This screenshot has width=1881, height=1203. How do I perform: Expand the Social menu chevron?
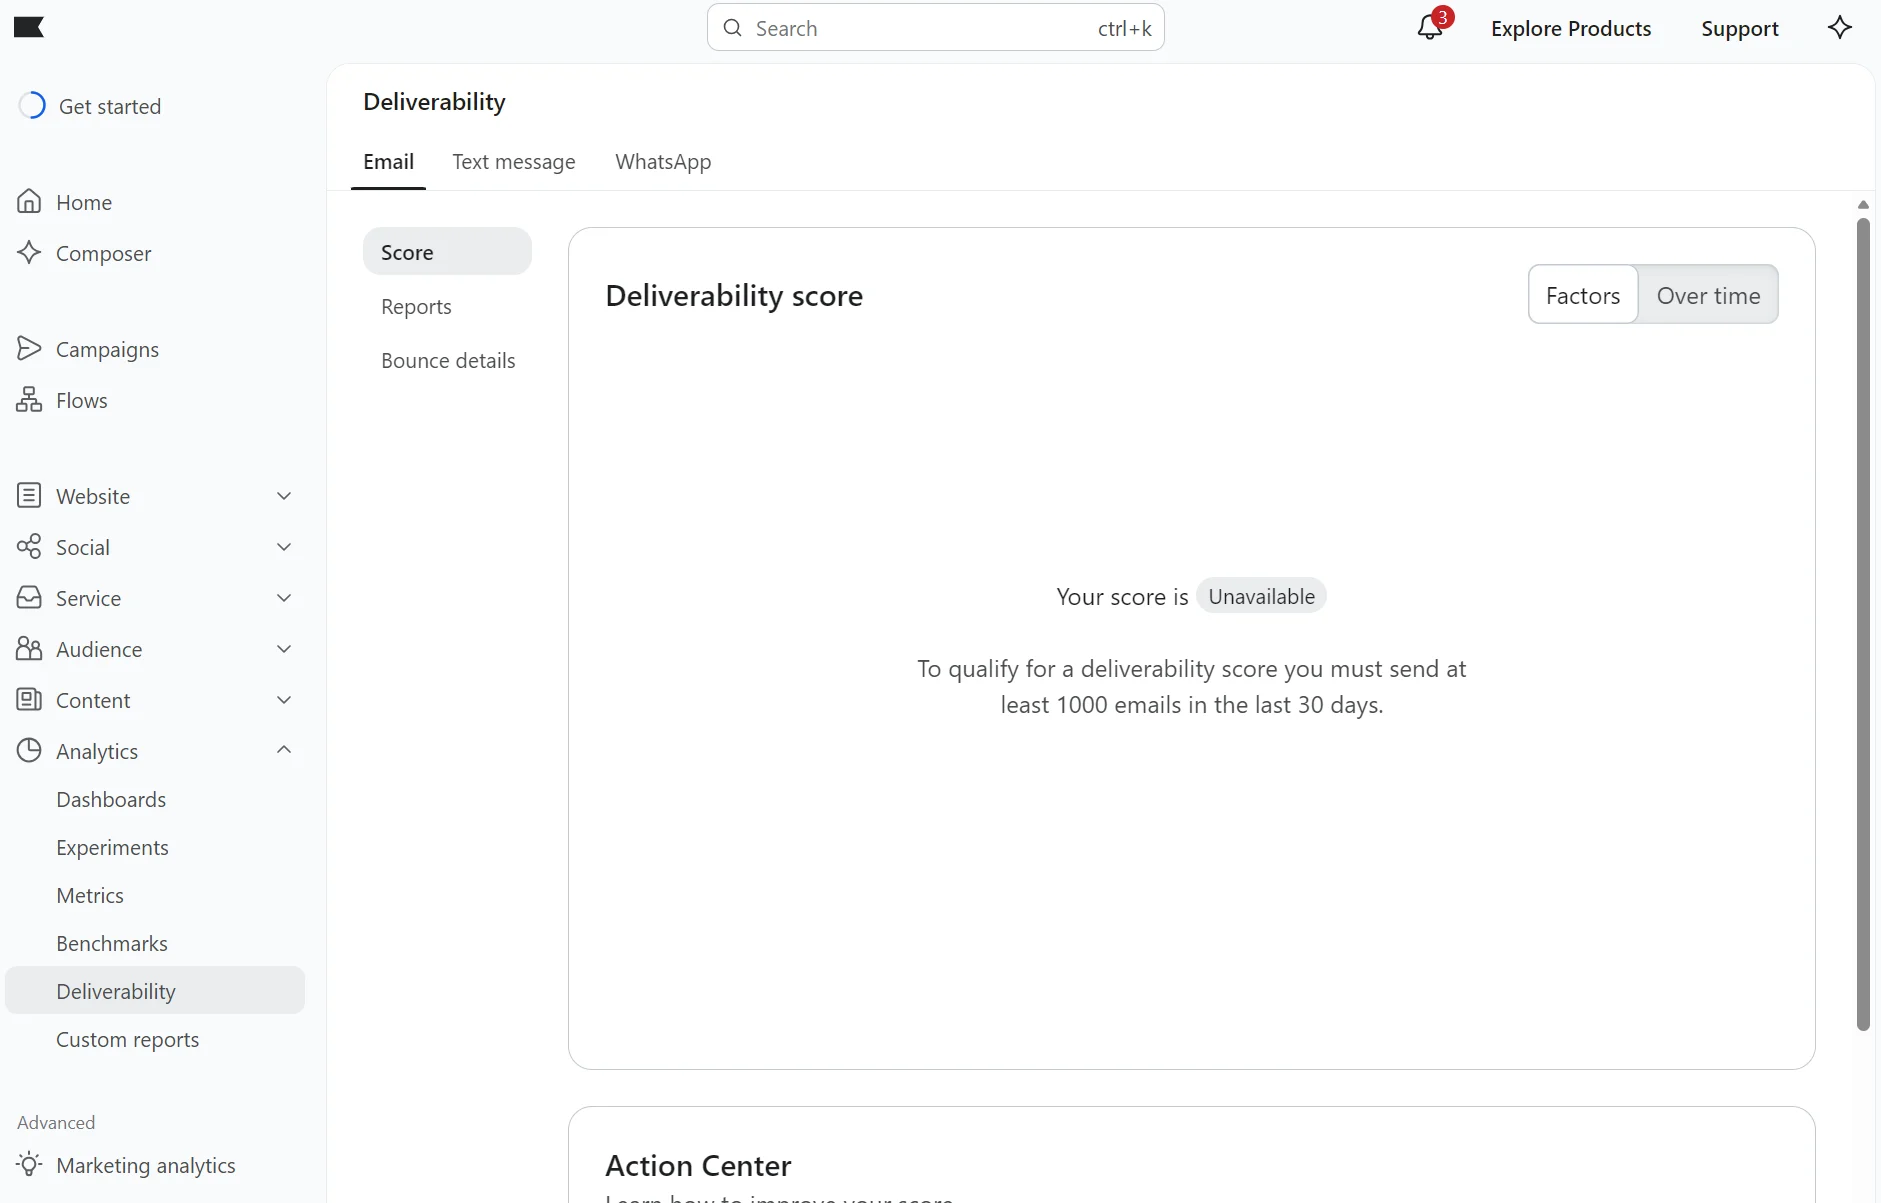coord(284,547)
